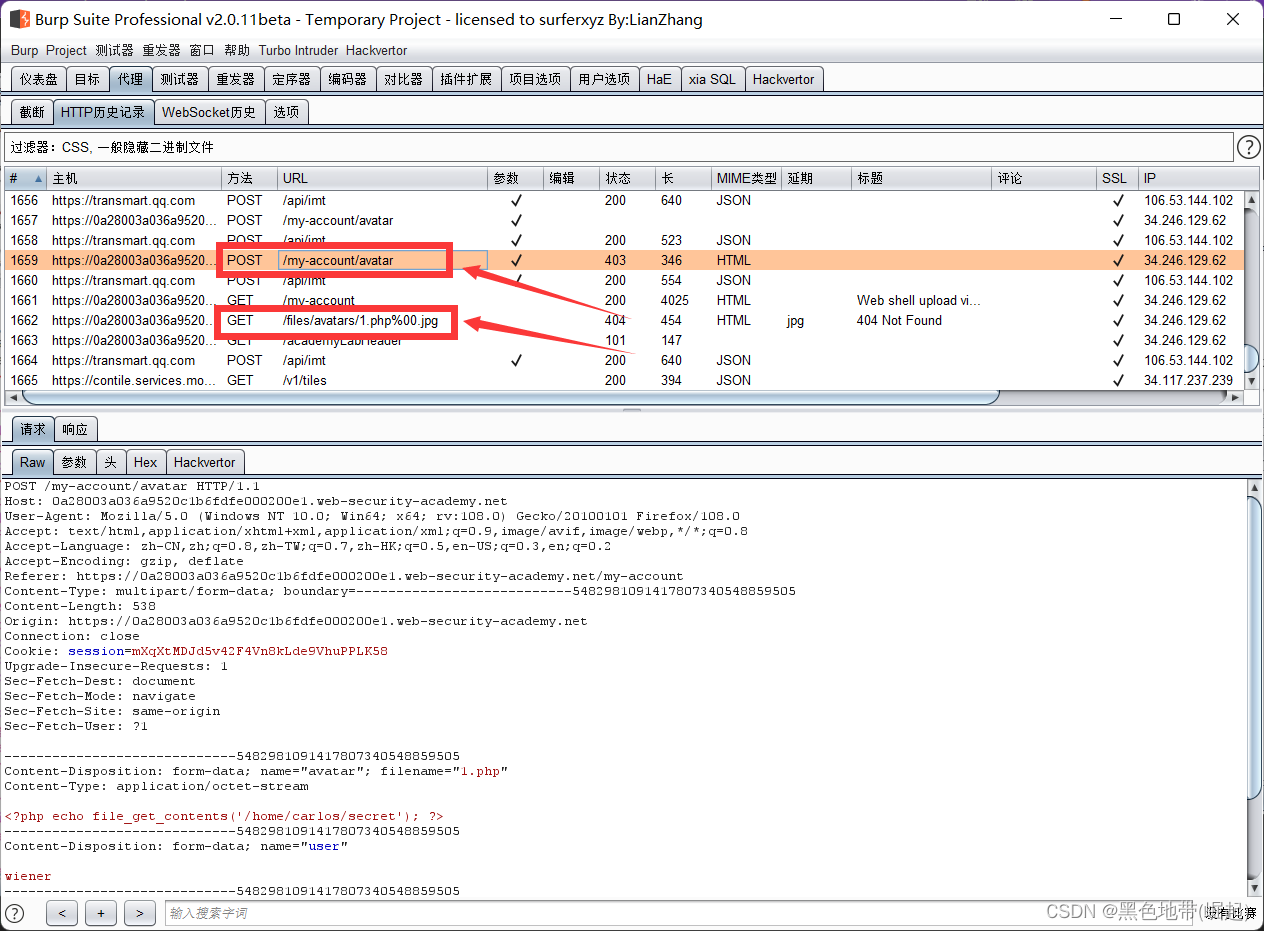Sort by the IP column header
The image size is (1264, 931).
click(1192, 178)
